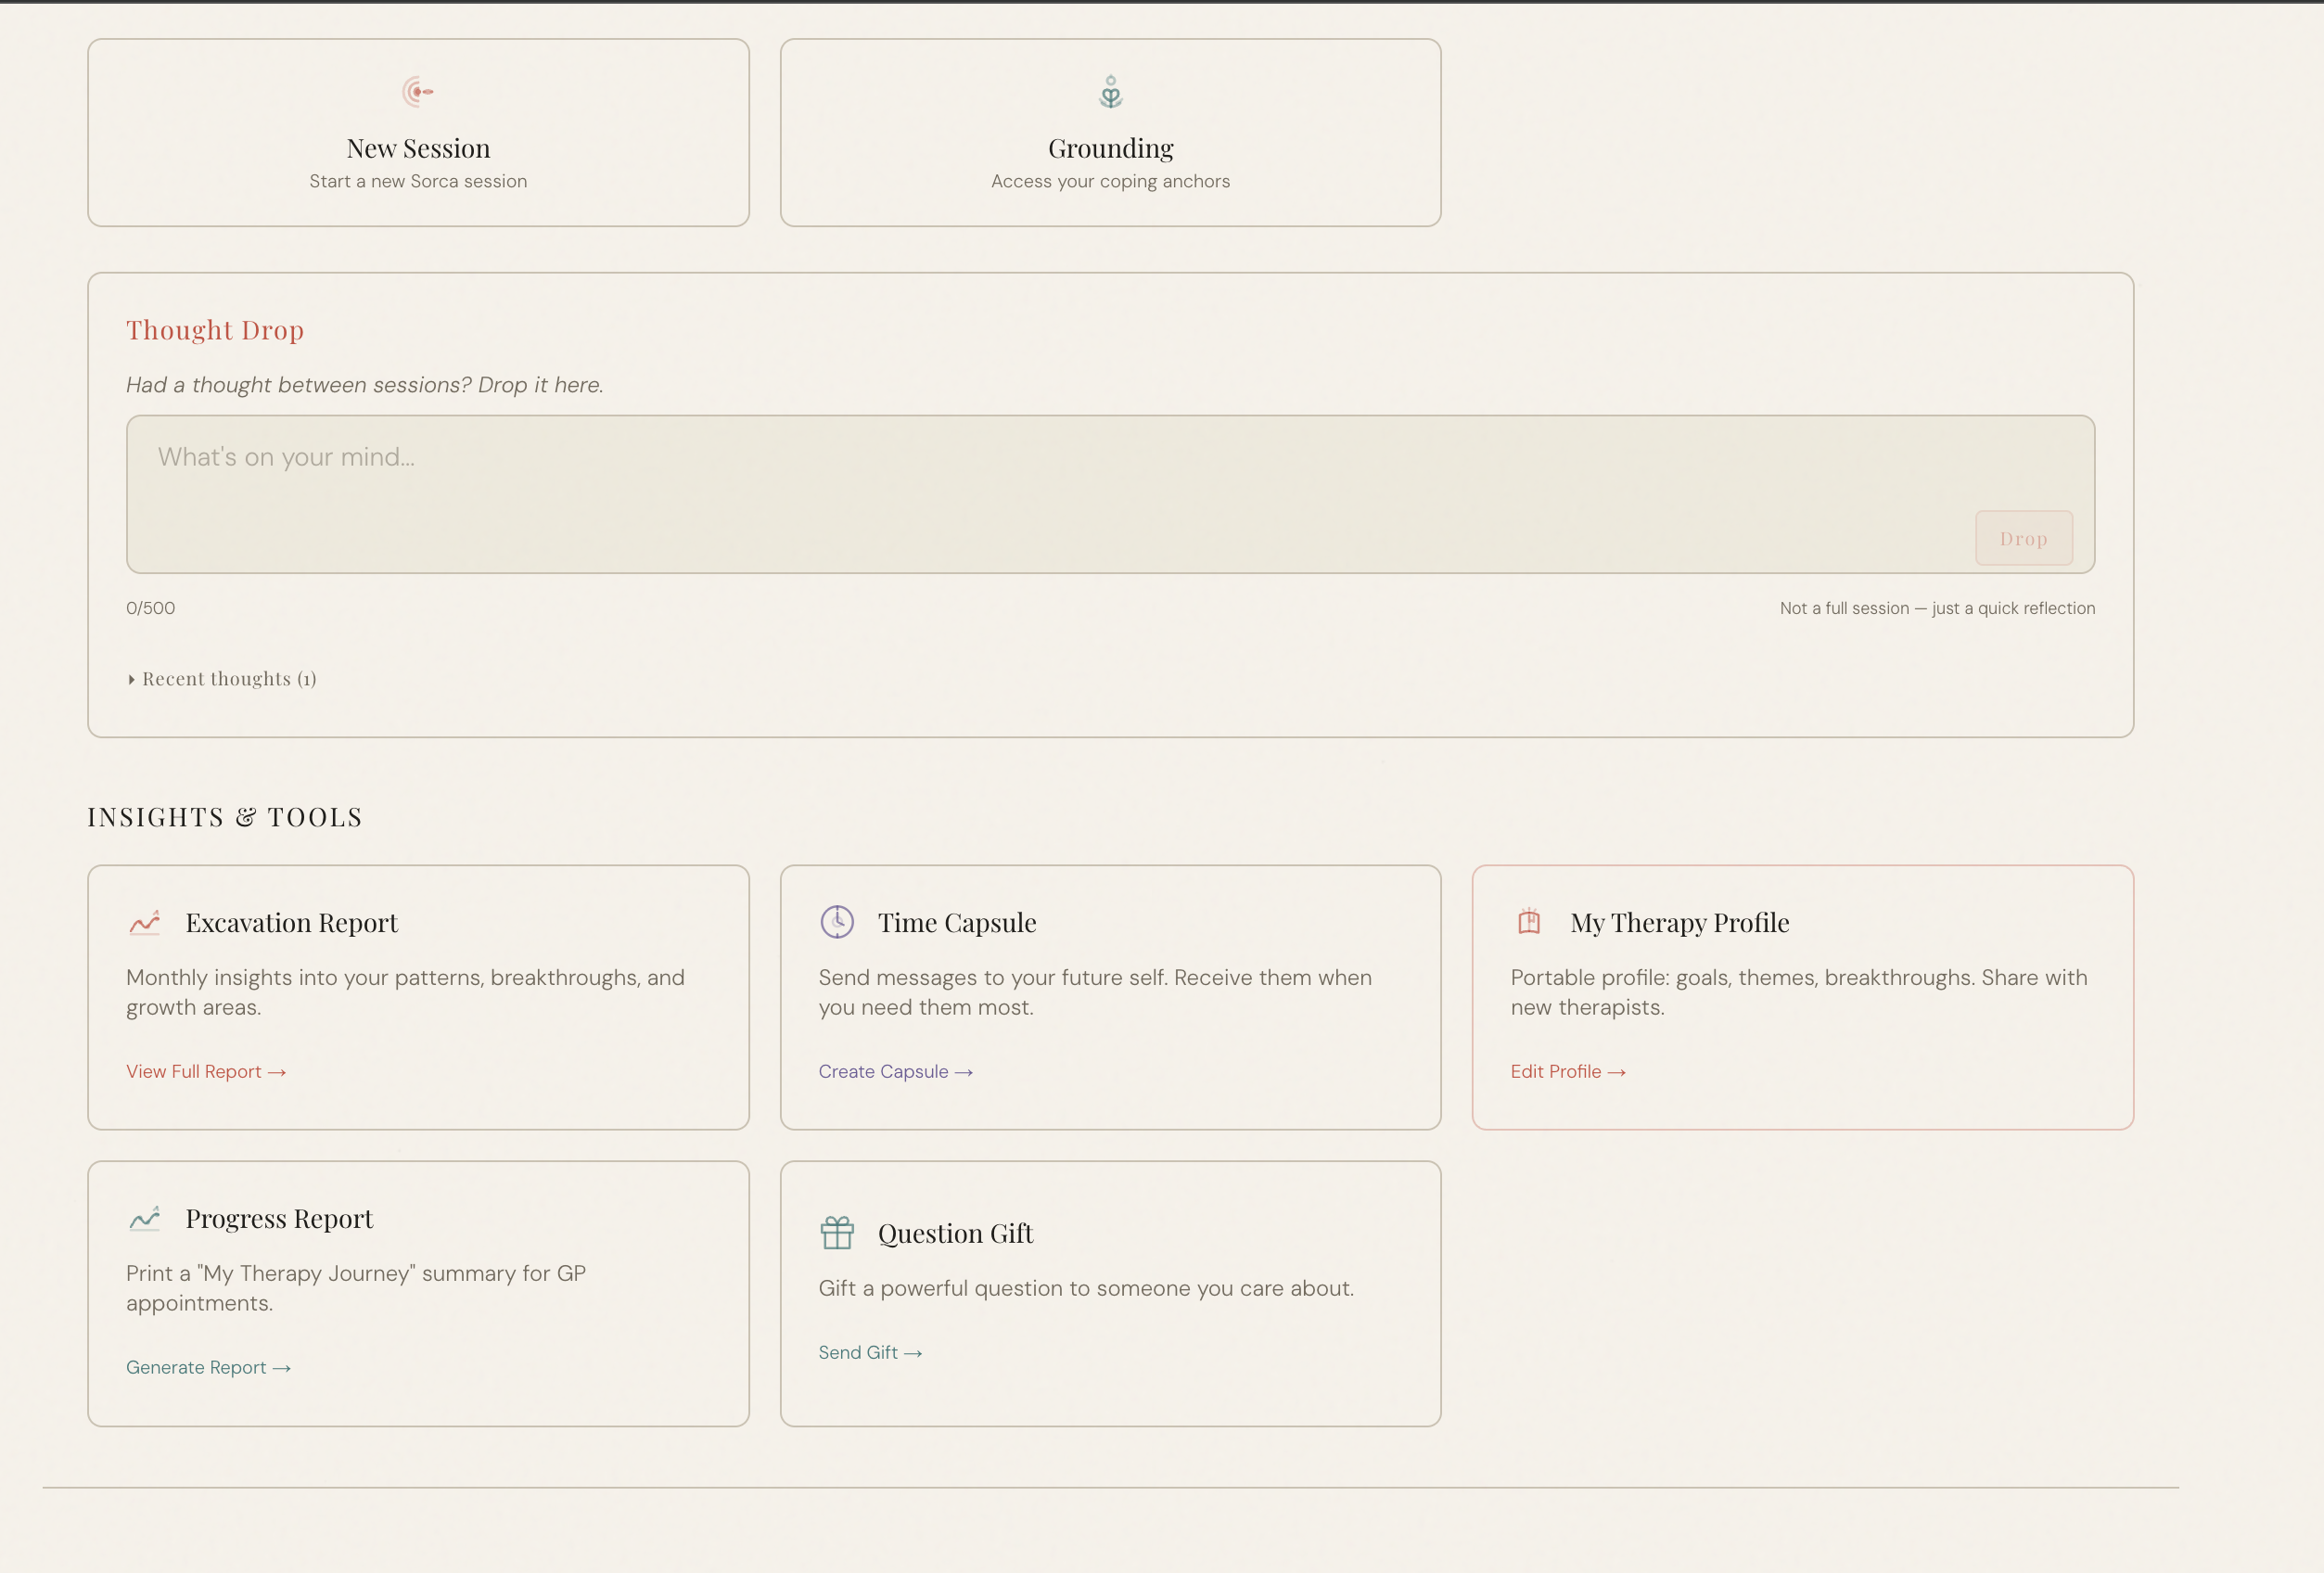Click the Excavation Report heading
This screenshot has height=1573, width=2324.
291,922
